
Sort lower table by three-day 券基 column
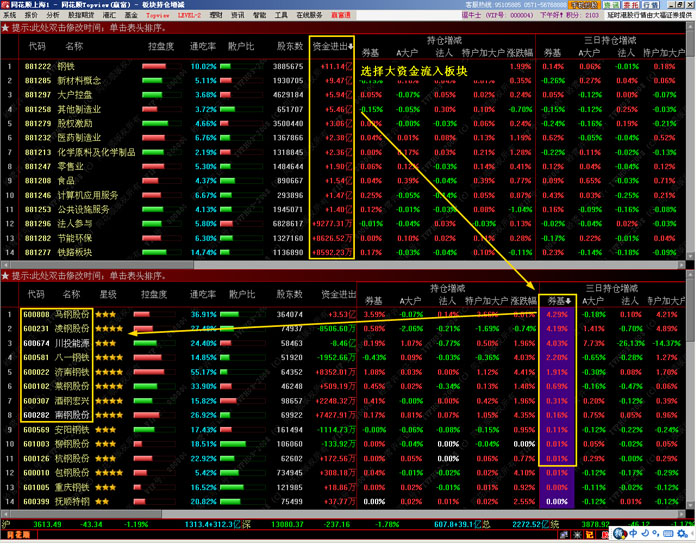[557, 300]
